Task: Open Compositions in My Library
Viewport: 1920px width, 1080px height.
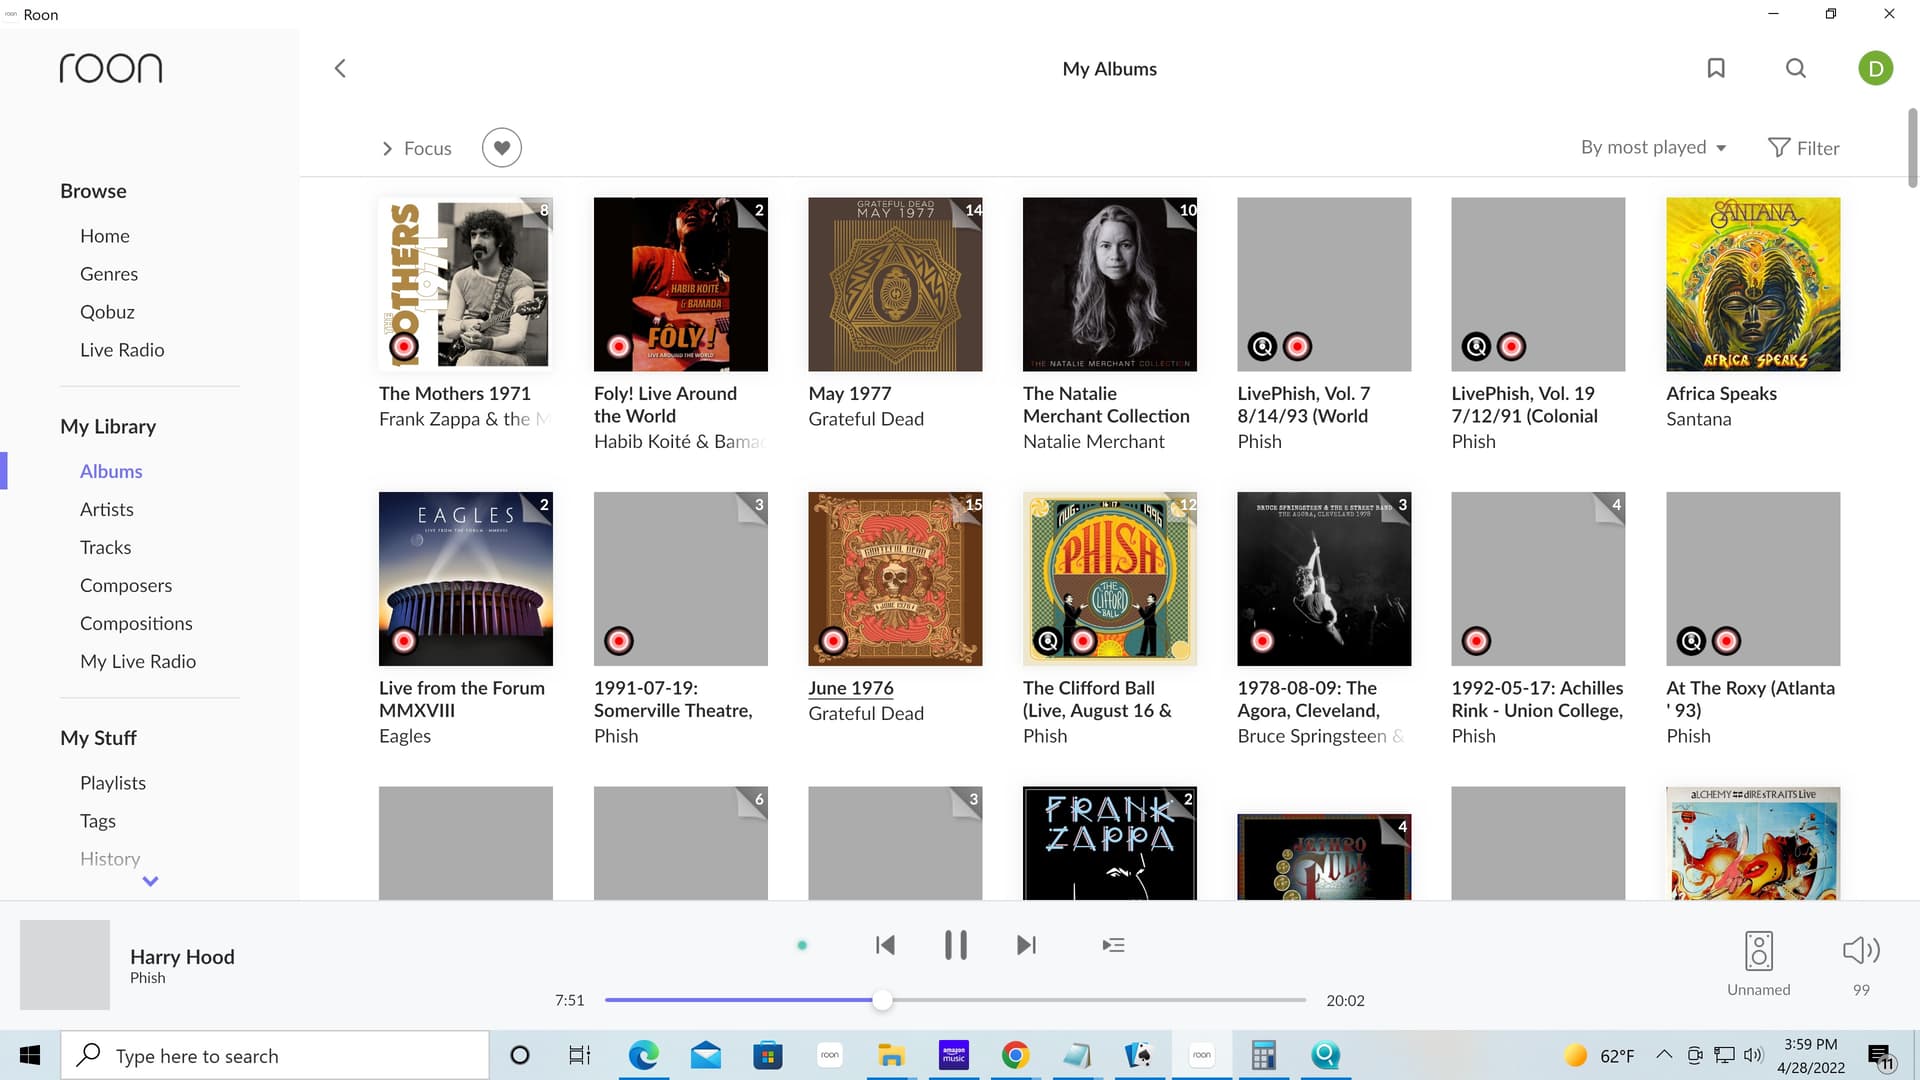Action: tap(136, 623)
